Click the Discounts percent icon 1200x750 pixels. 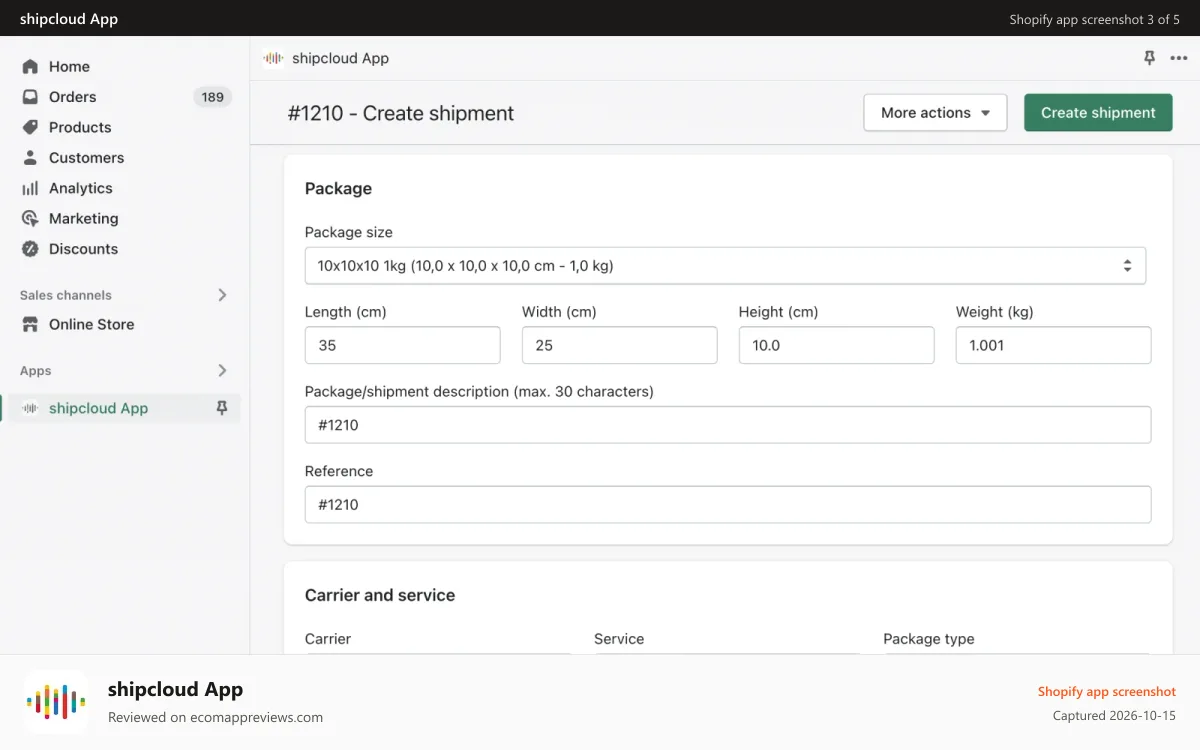(30, 249)
